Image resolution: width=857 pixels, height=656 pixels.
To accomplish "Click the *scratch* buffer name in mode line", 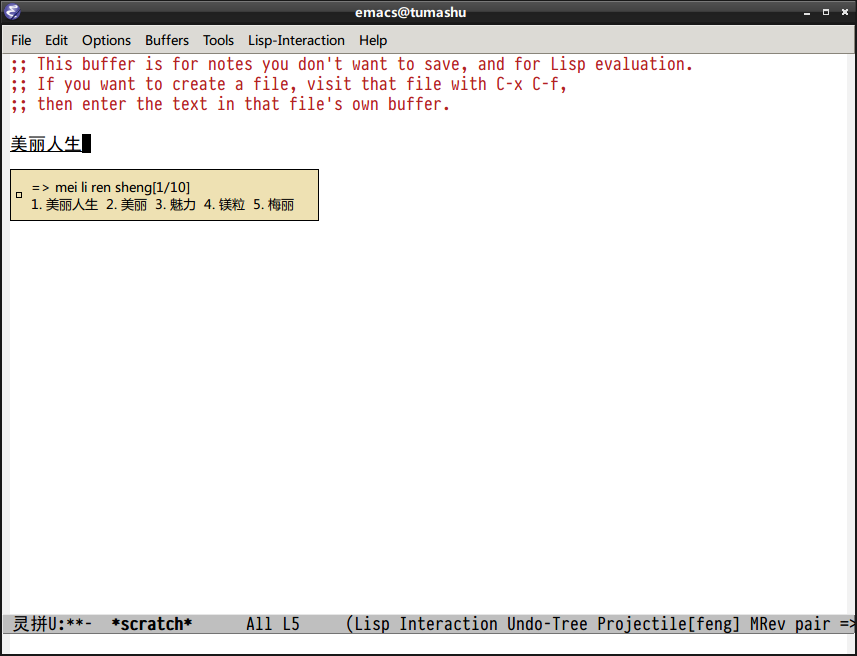I will click(x=151, y=624).
